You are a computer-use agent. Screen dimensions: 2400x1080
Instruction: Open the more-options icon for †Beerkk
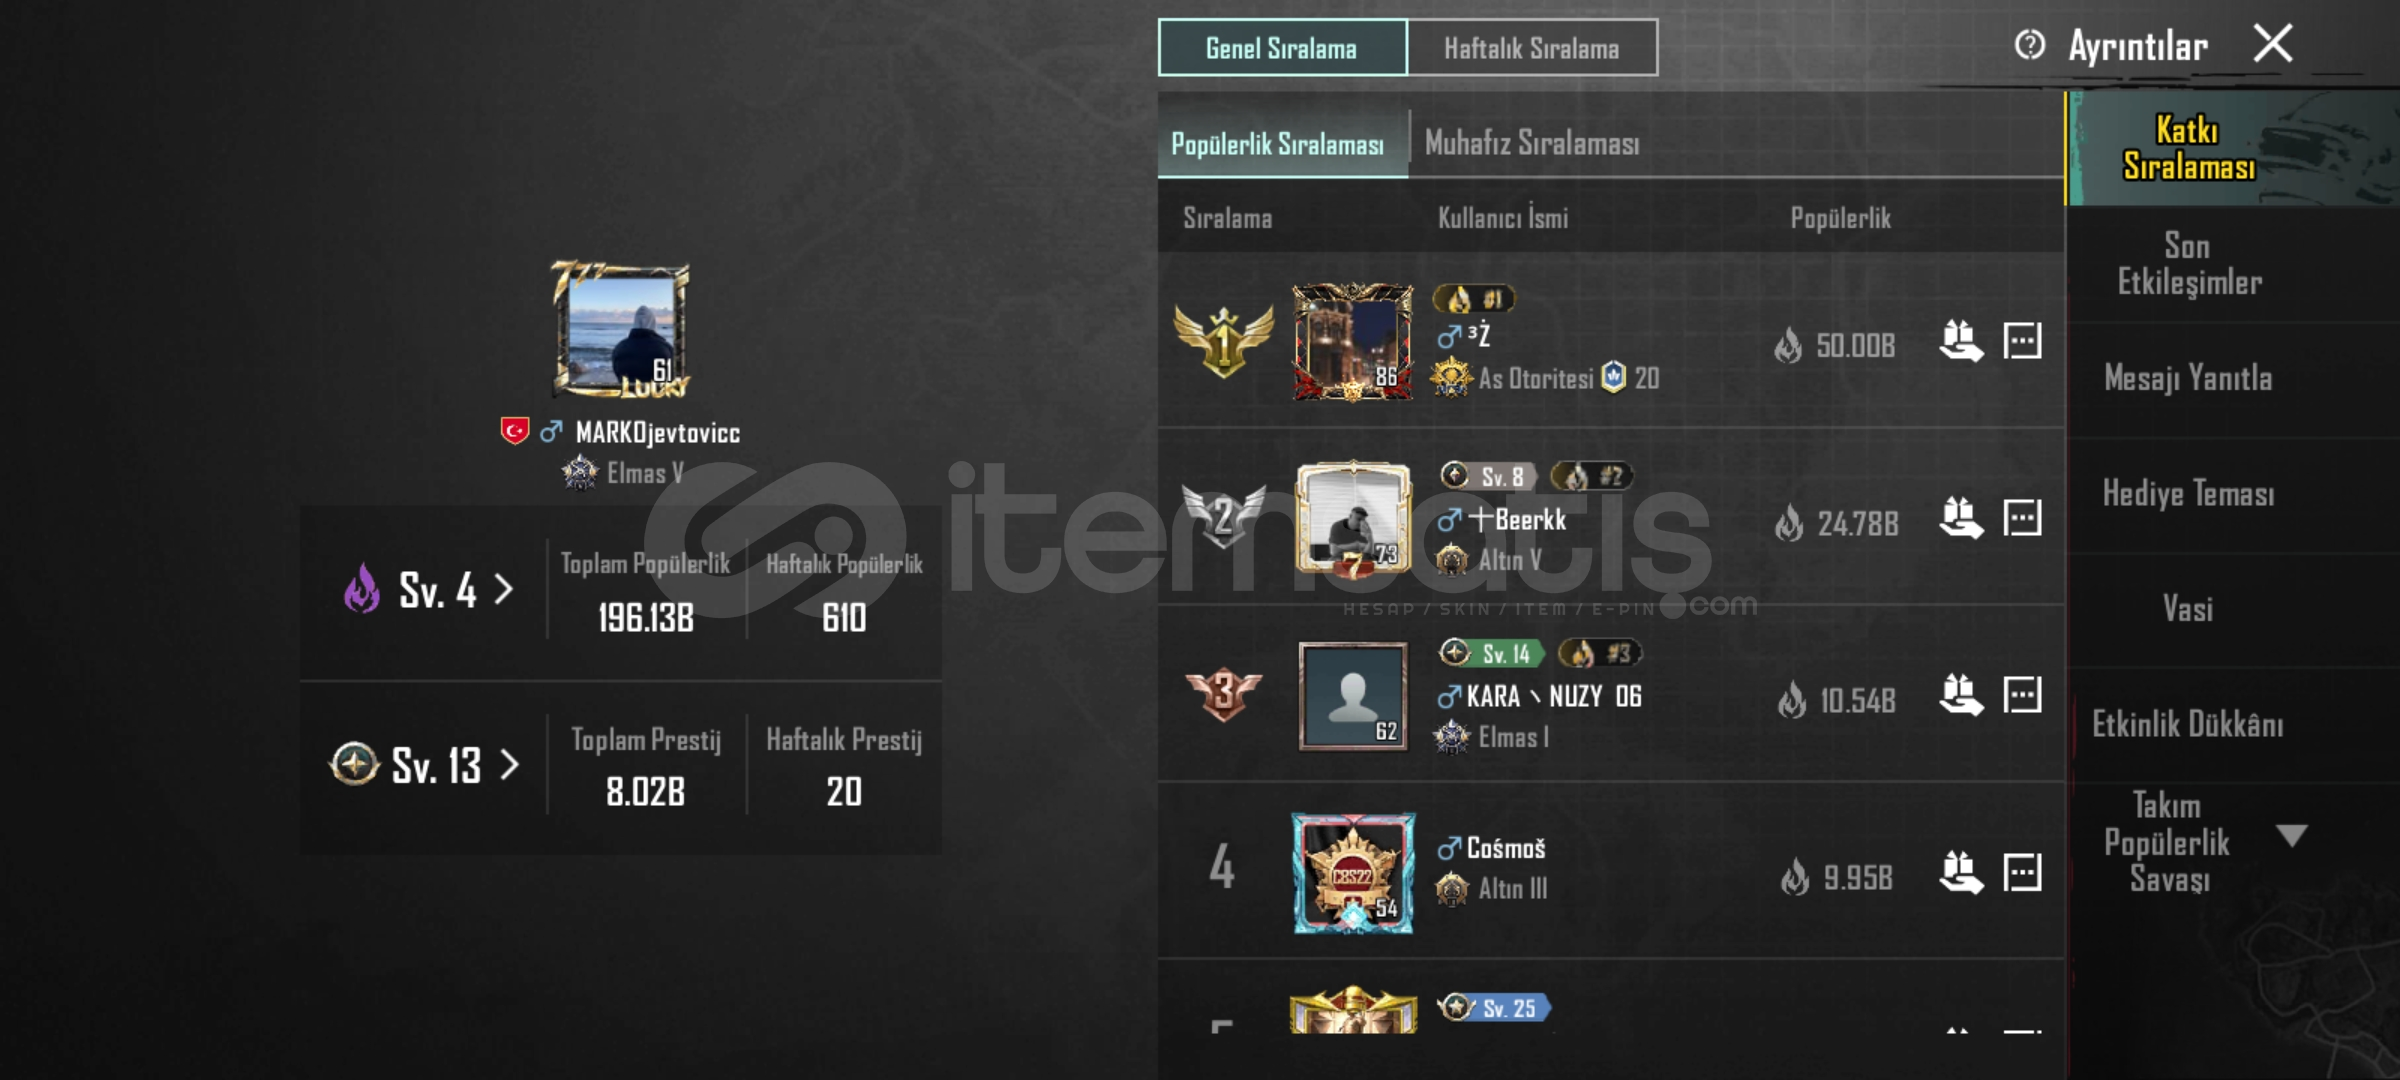[x=2022, y=518]
